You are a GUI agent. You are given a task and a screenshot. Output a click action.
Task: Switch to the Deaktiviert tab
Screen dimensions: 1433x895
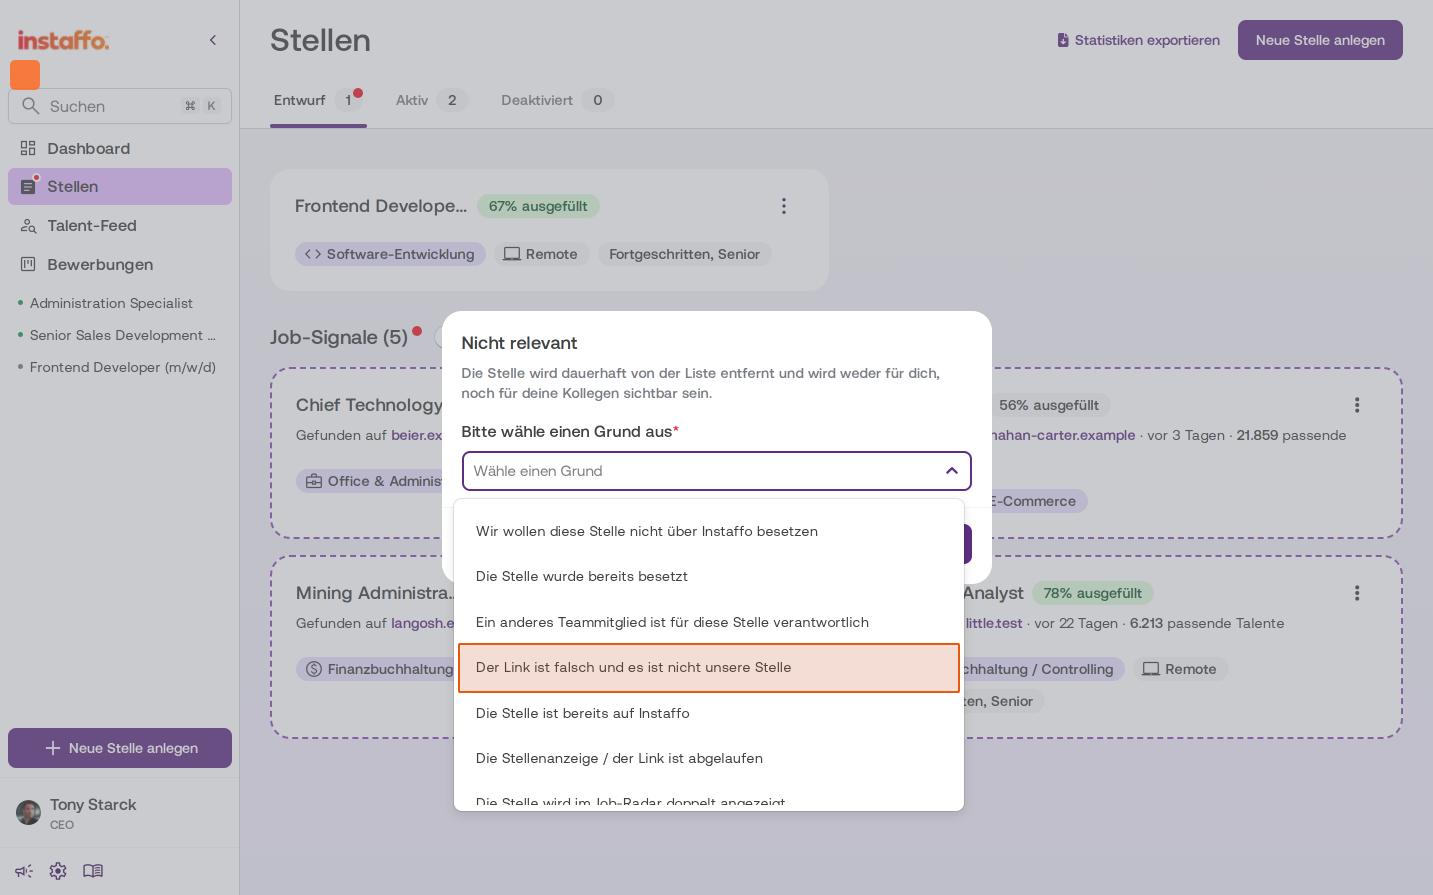coord(556,100)
